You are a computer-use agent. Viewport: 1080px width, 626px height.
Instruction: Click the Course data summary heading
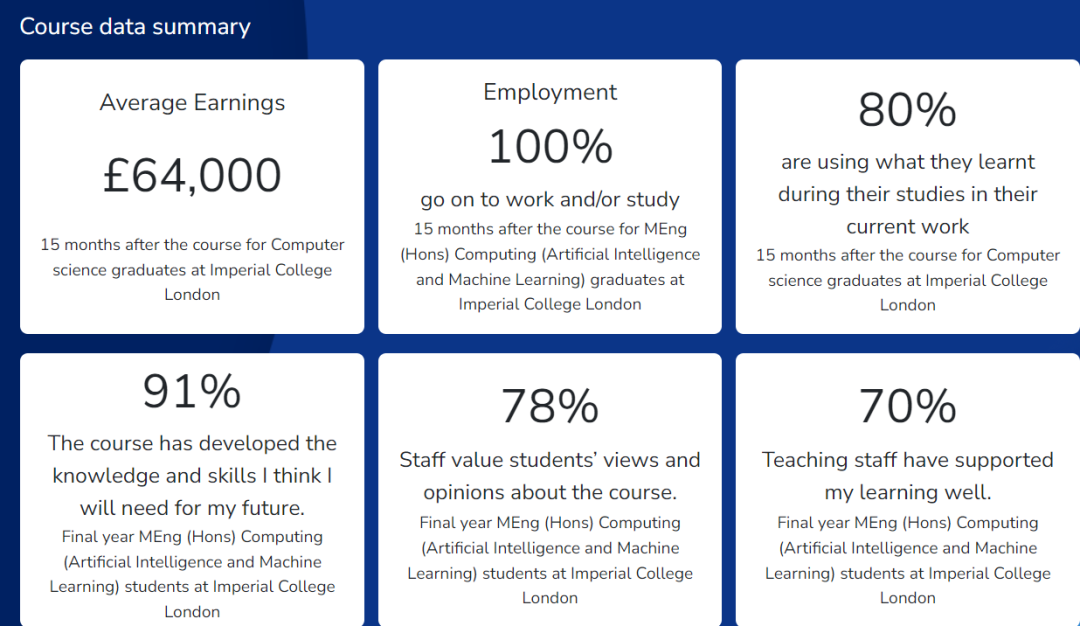[x=135, y=27]
